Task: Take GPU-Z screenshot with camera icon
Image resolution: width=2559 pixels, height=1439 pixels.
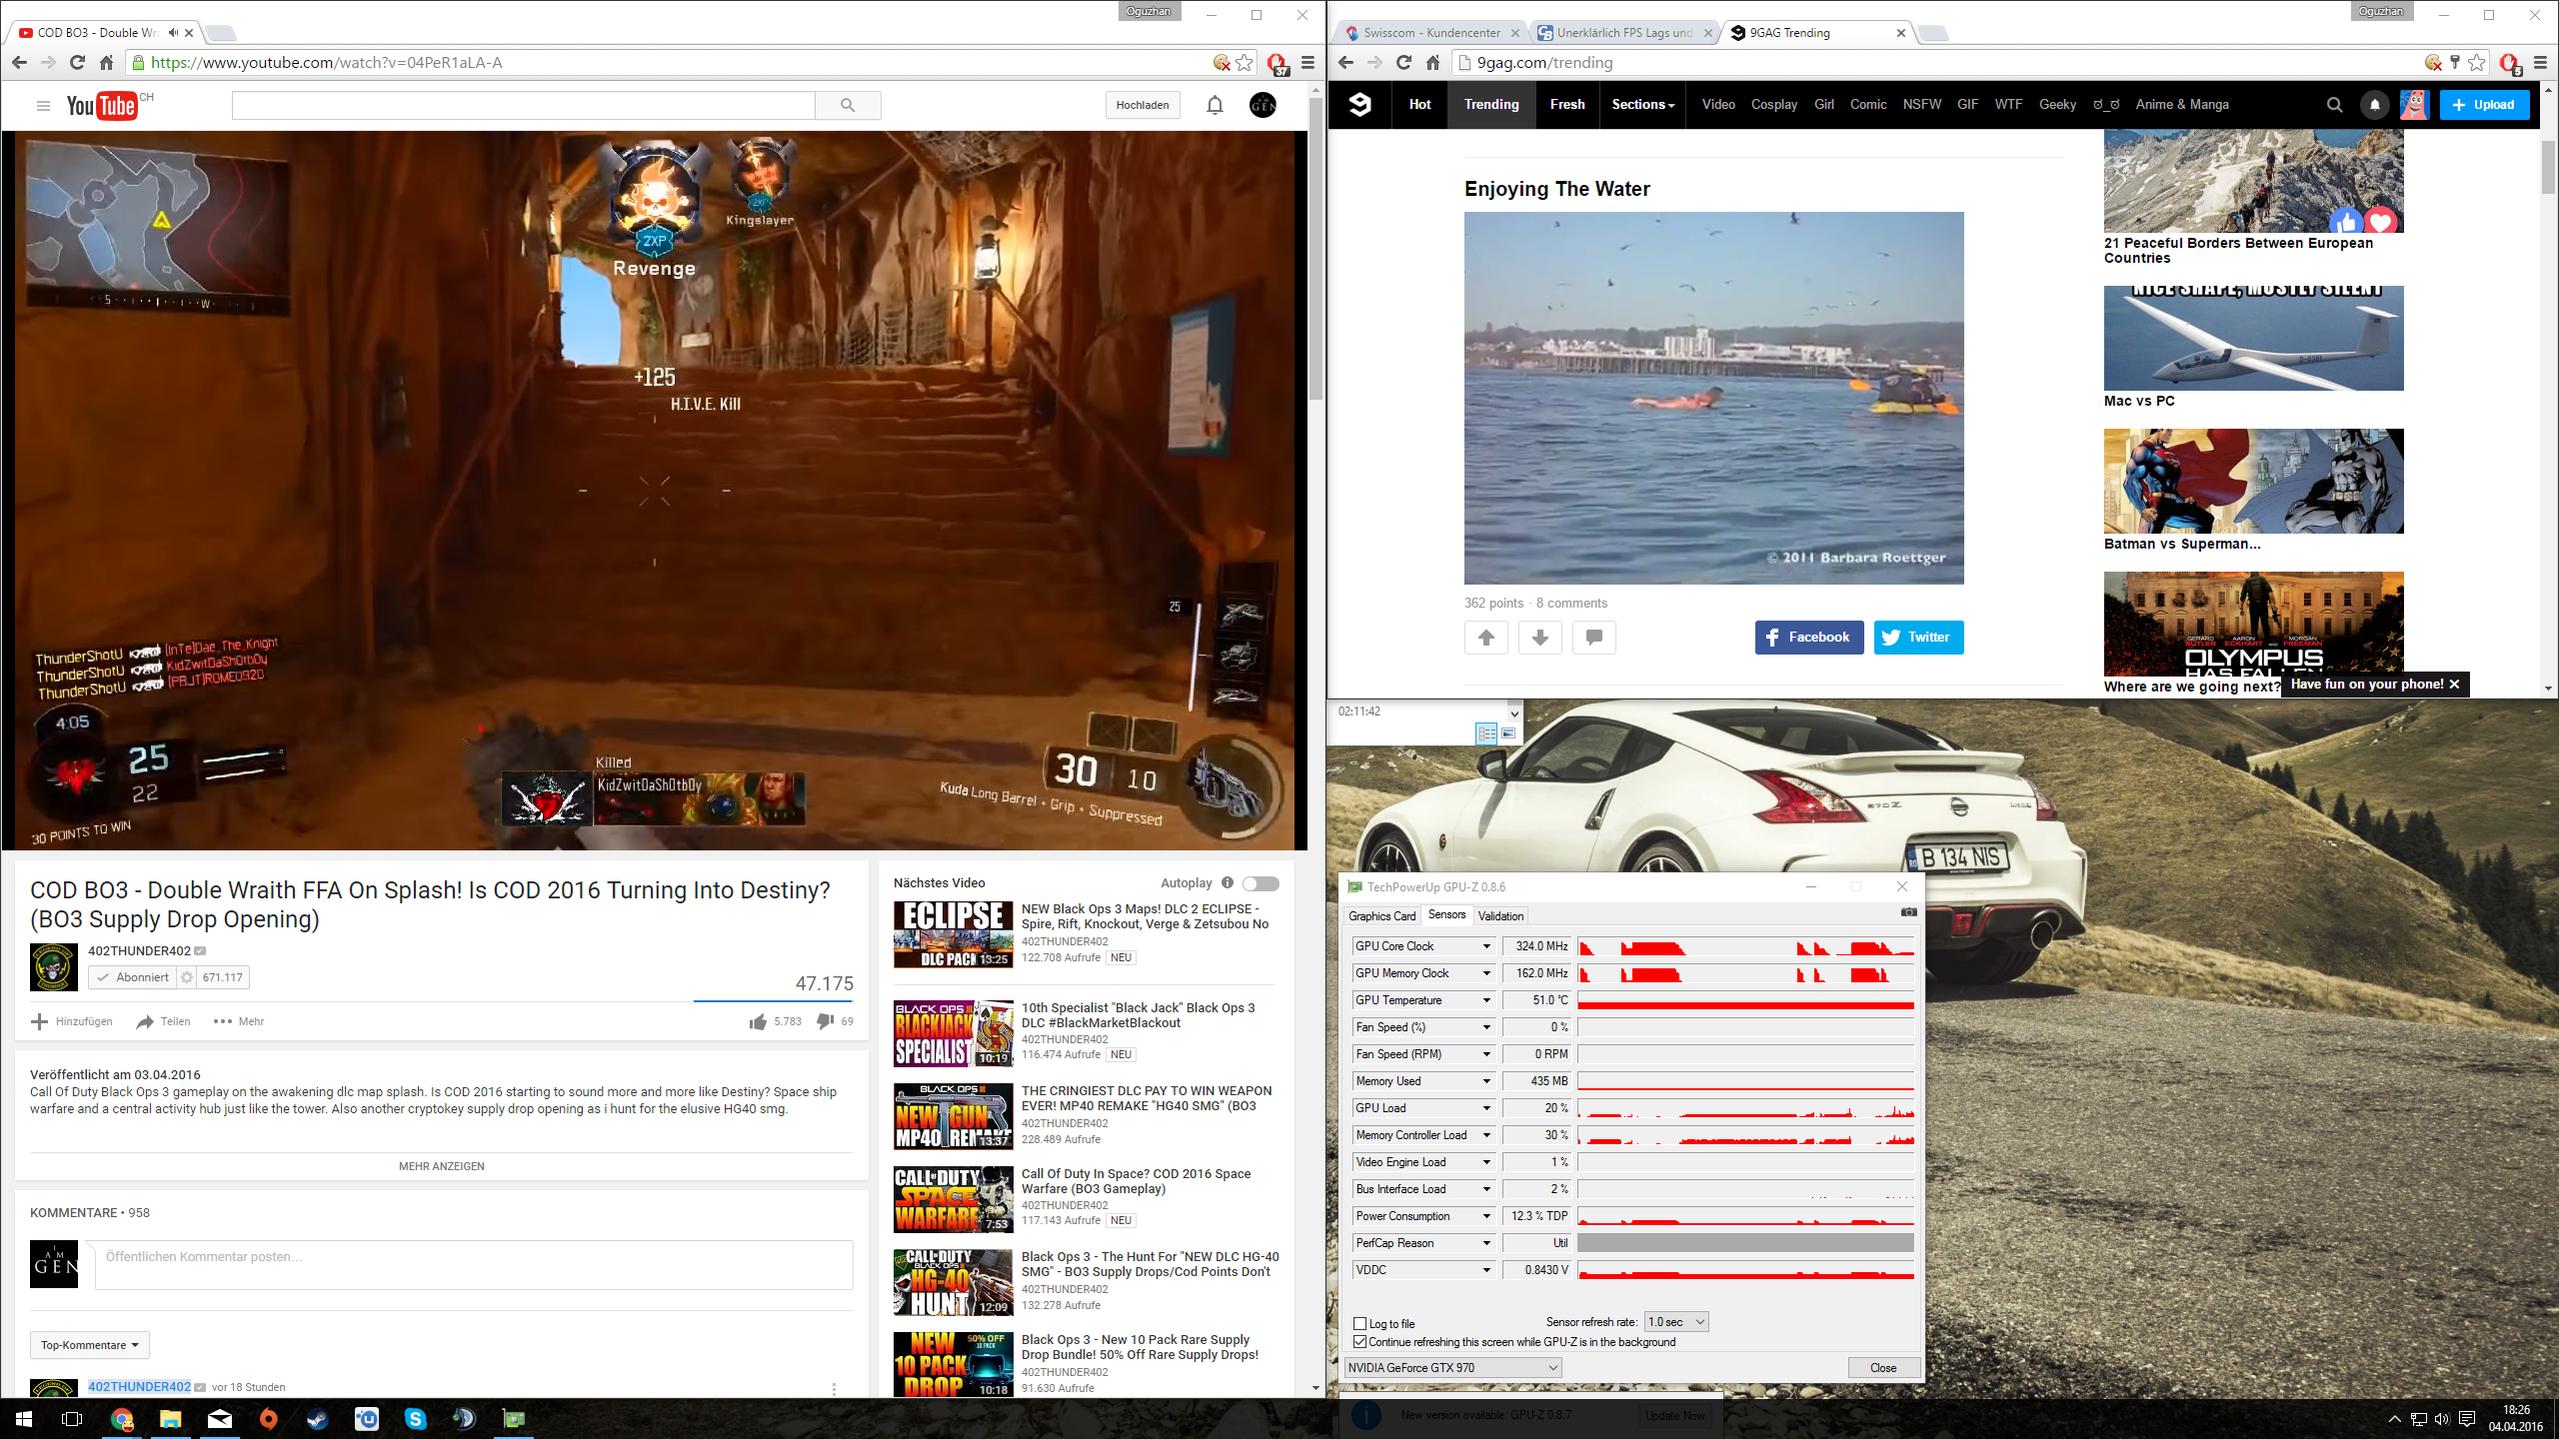Action: pos(1908,912)
